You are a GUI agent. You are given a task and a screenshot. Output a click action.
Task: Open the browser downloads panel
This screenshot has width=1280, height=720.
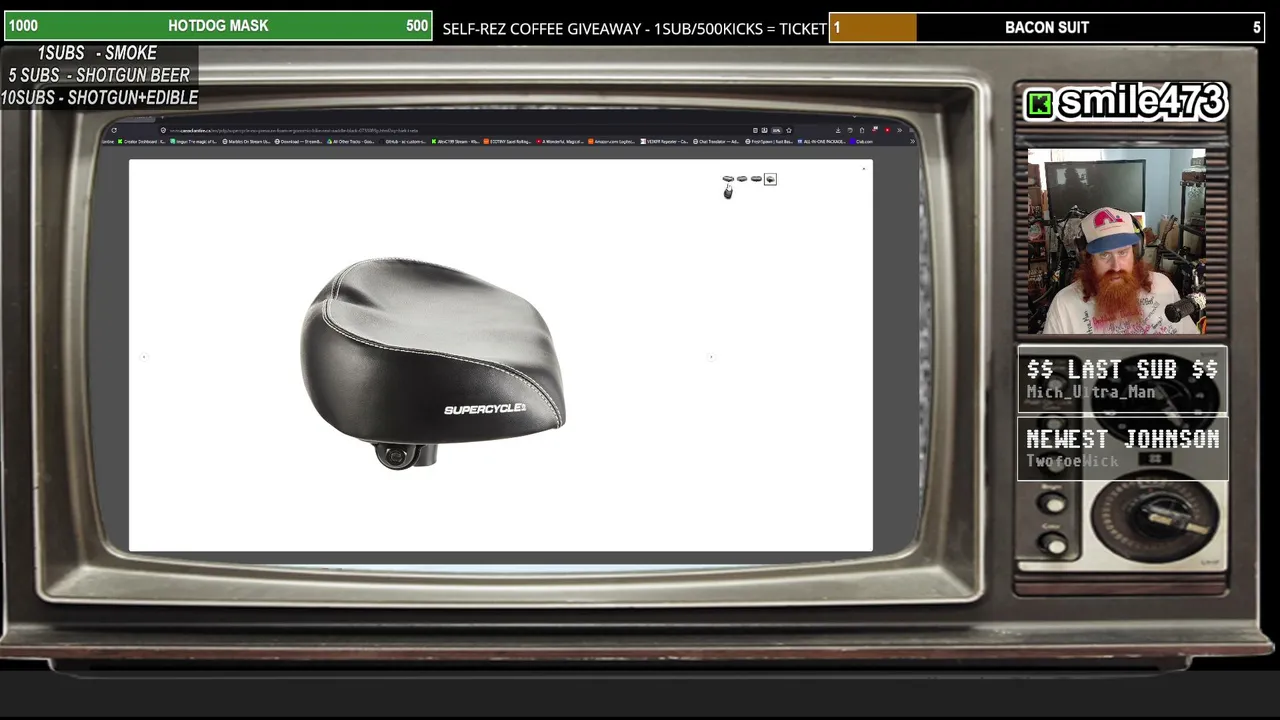838,130
